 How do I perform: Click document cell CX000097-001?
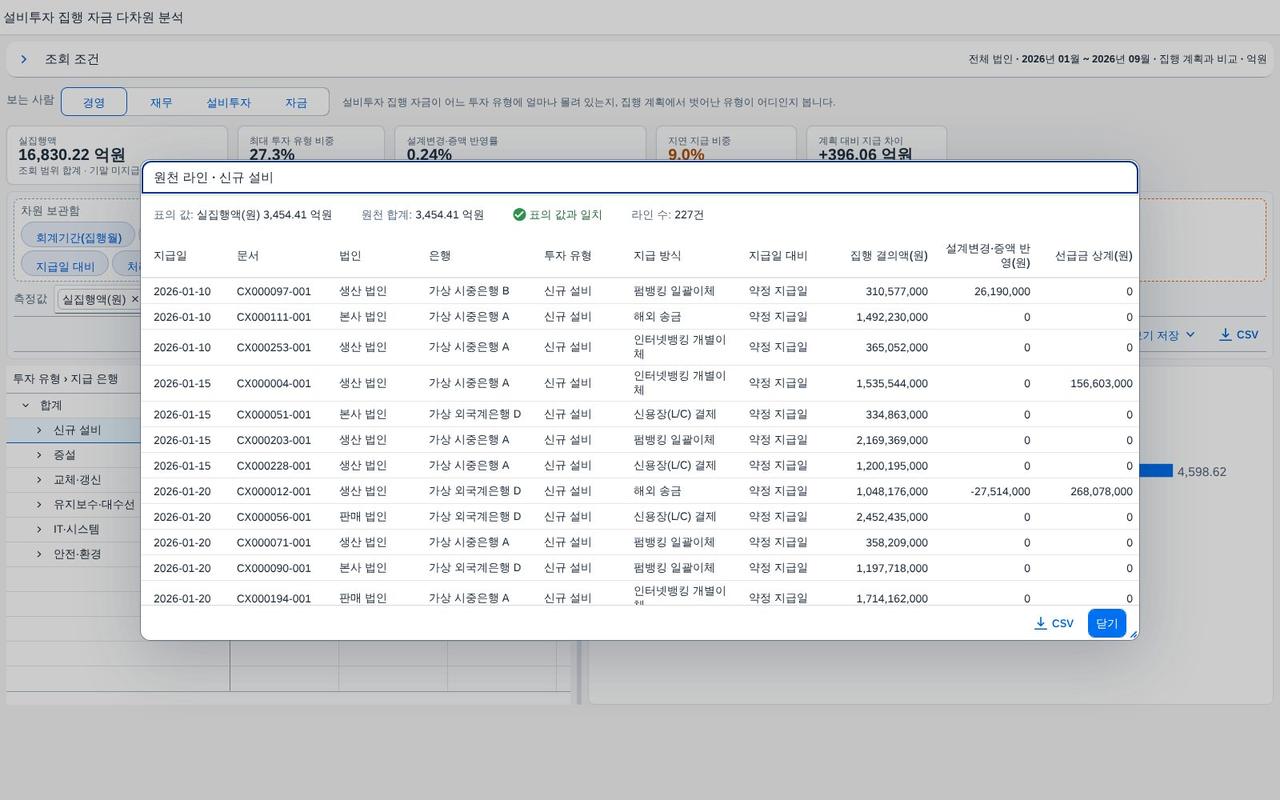pos(274,291)
